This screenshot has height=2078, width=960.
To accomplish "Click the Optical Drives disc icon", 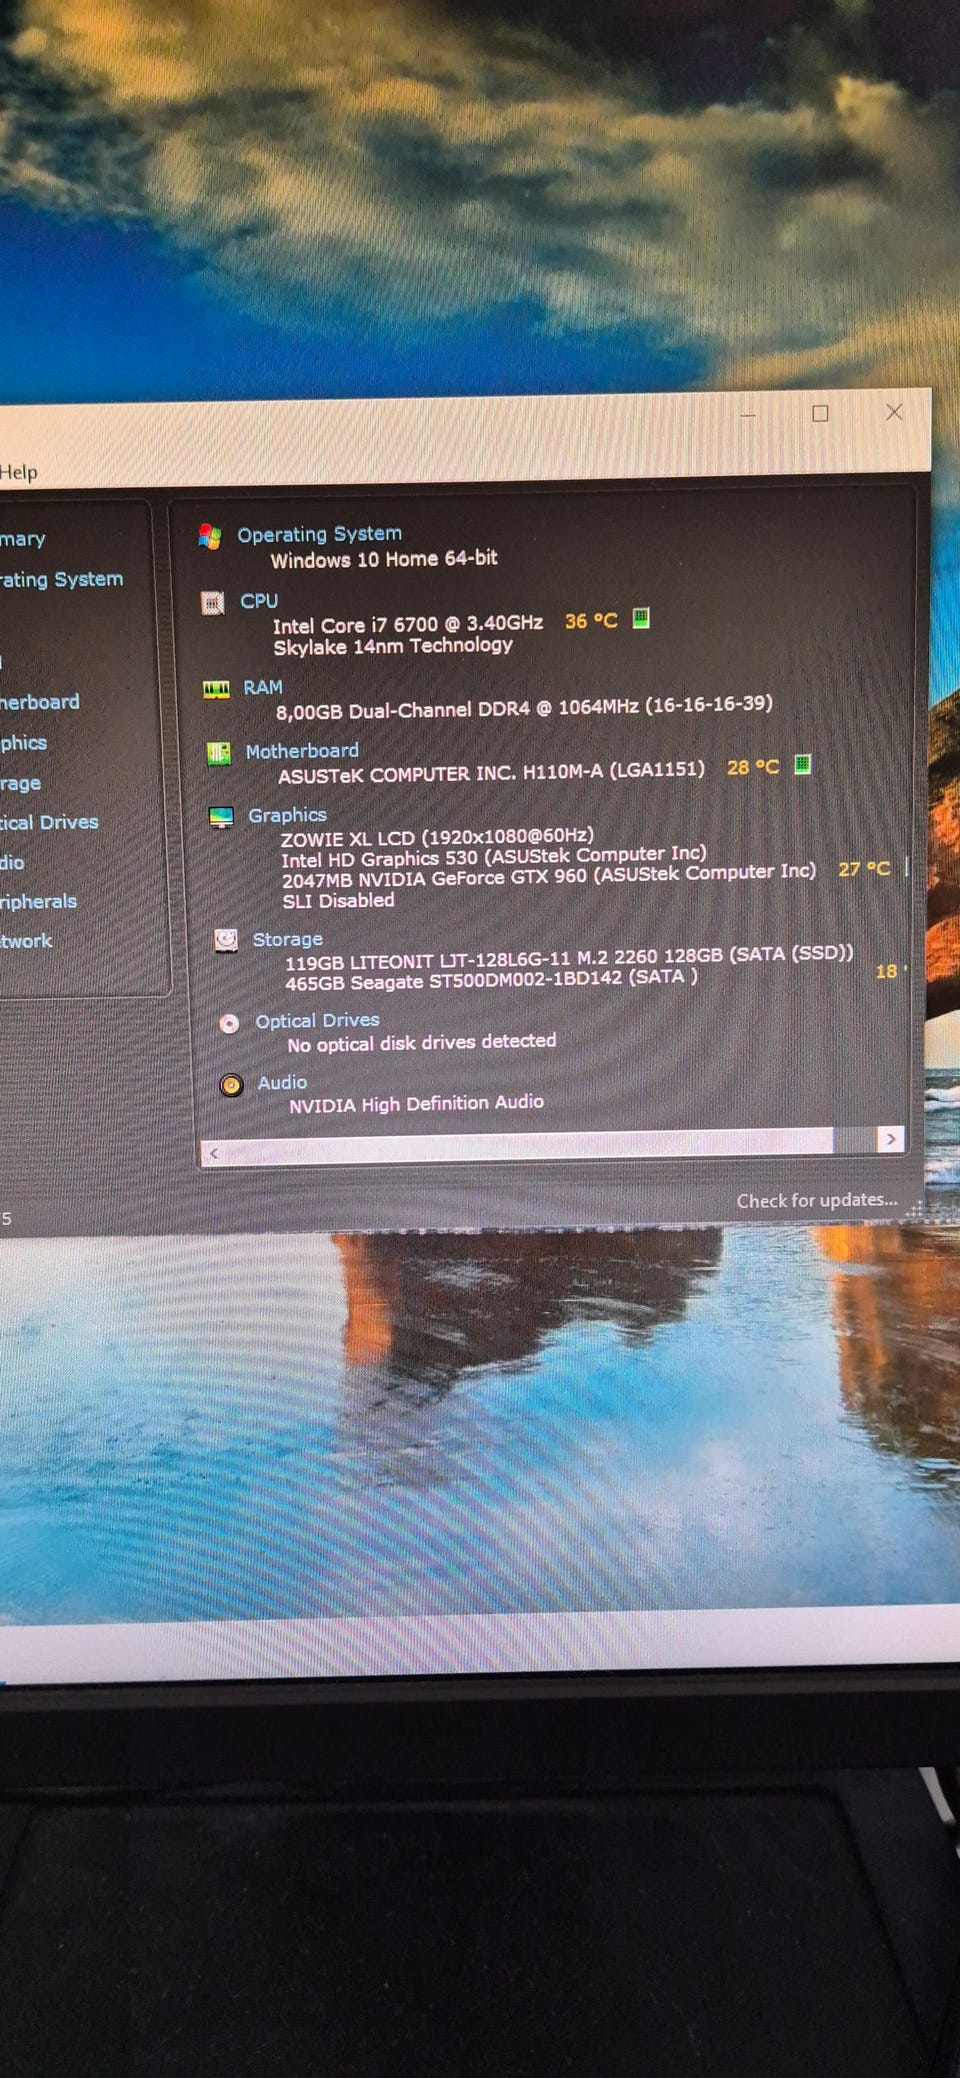I will click(x=229, y=1023).
